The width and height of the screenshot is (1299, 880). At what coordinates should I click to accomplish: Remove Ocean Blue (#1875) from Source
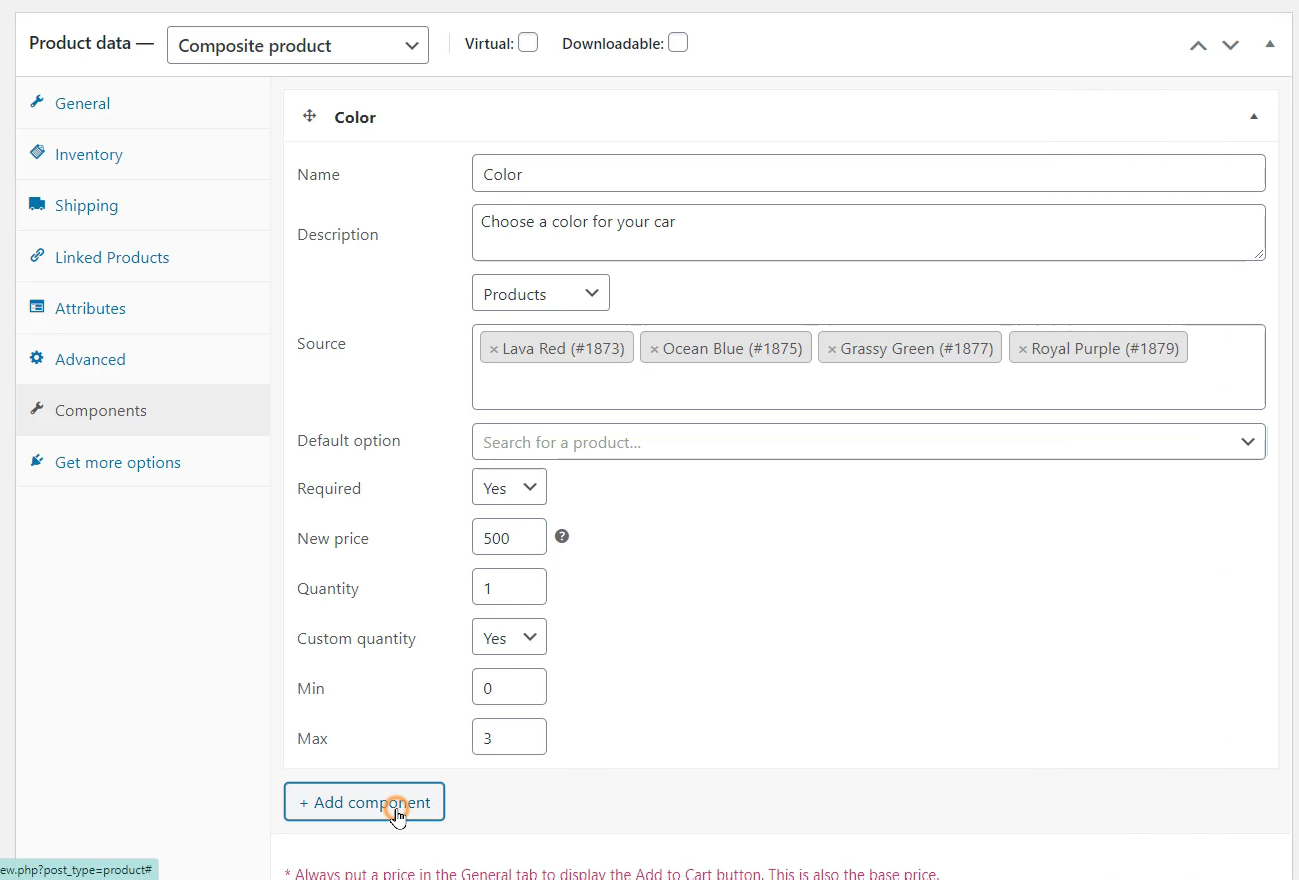pyautogui.click(x=654, y=349)
